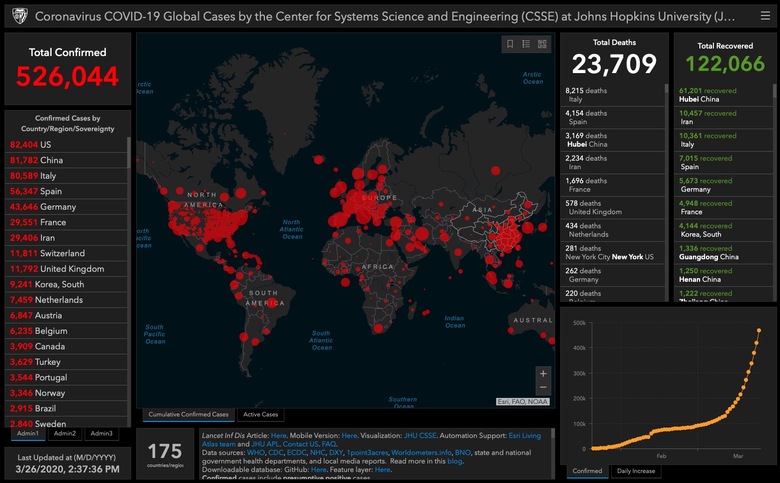Click the 10,457 recovered Iran entry

pyautogui.click(x=723, y=117)
